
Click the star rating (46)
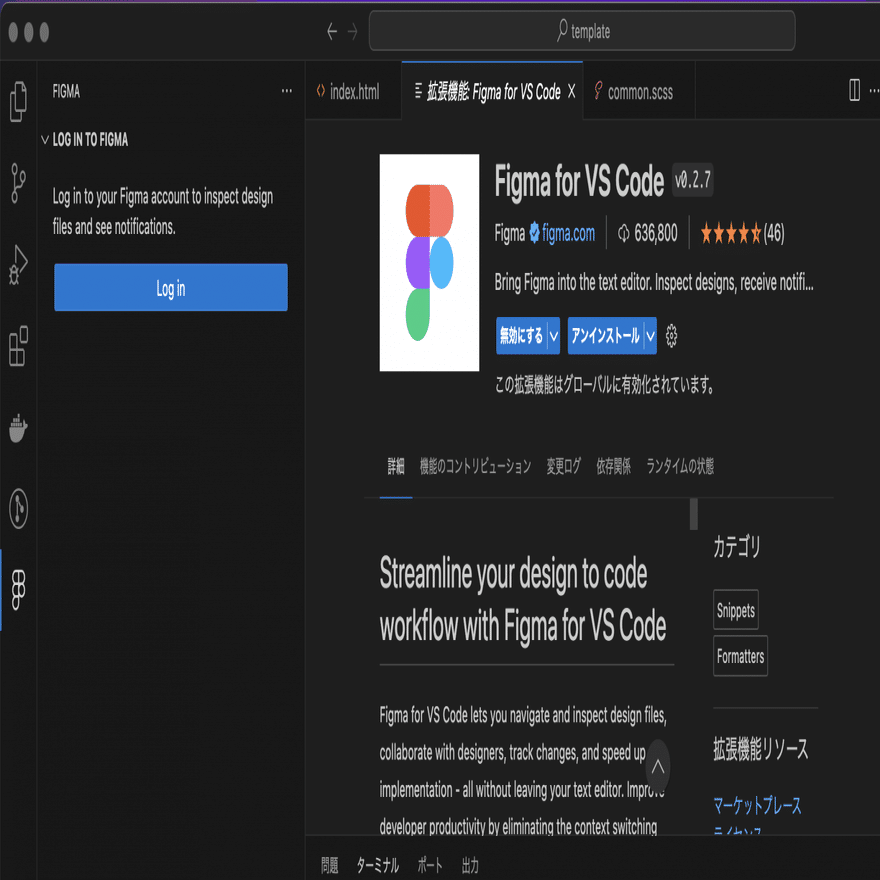(x=742, y=233)
